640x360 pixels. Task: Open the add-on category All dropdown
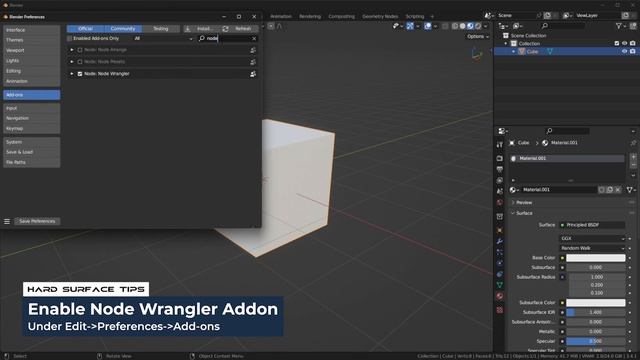(163, 38)
